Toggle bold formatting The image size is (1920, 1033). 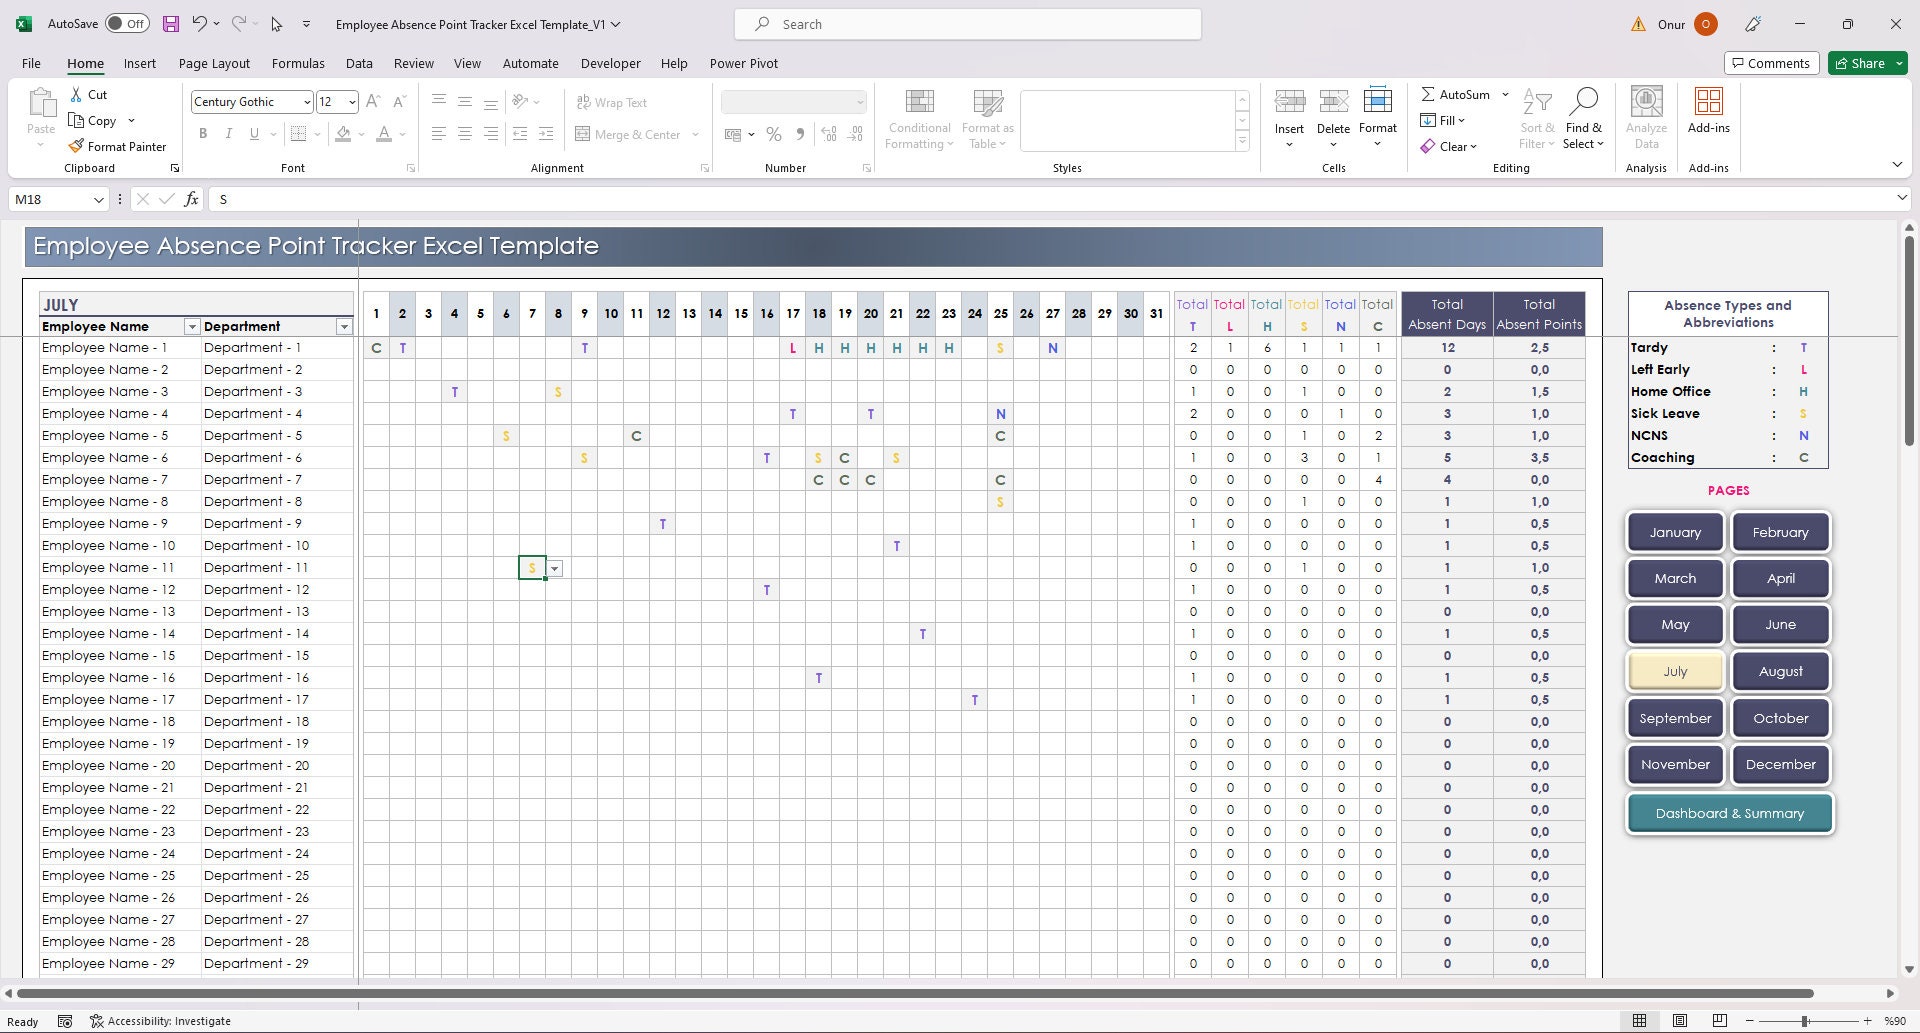203,133
